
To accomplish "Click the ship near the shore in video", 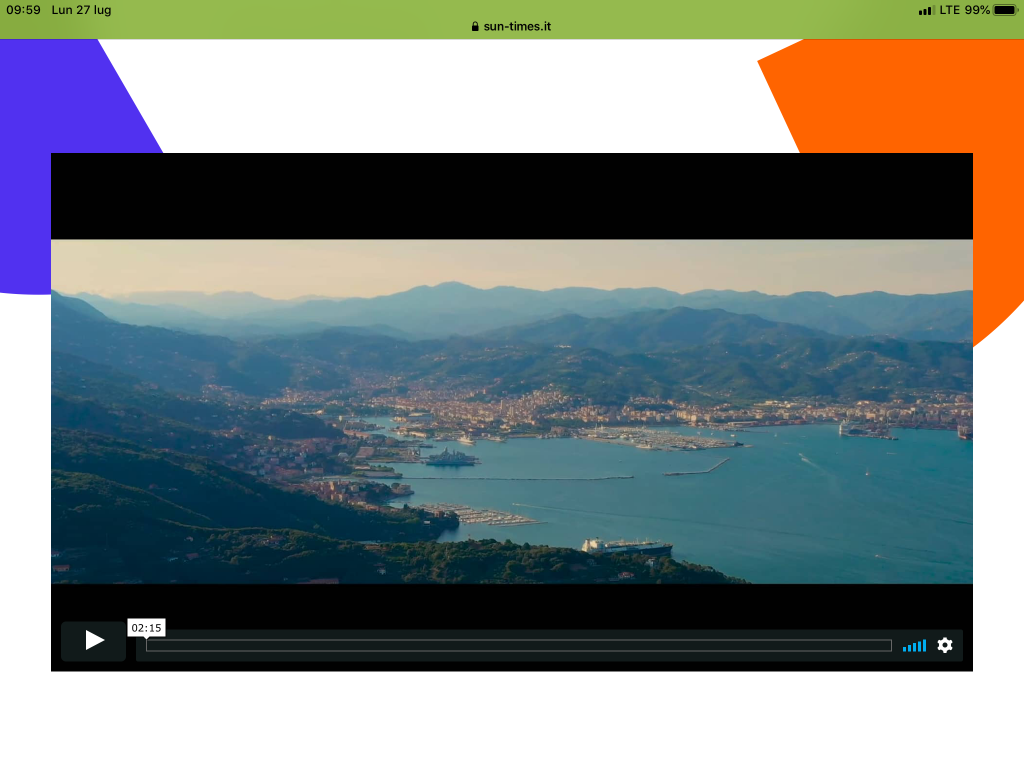I will pos(628,546).
